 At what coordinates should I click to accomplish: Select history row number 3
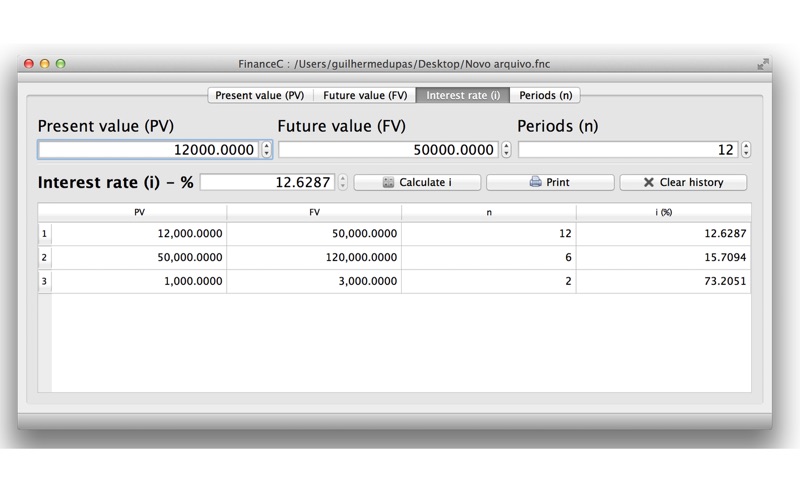45,281
